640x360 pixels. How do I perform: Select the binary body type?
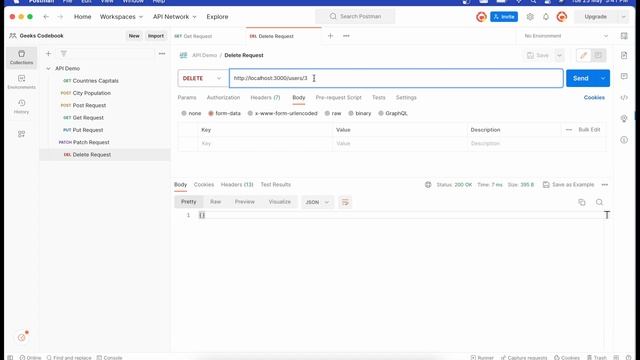[360, 113]
